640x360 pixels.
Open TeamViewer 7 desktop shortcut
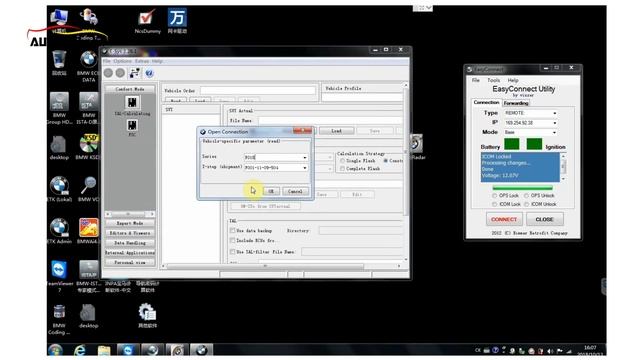[x=59, y=276]
